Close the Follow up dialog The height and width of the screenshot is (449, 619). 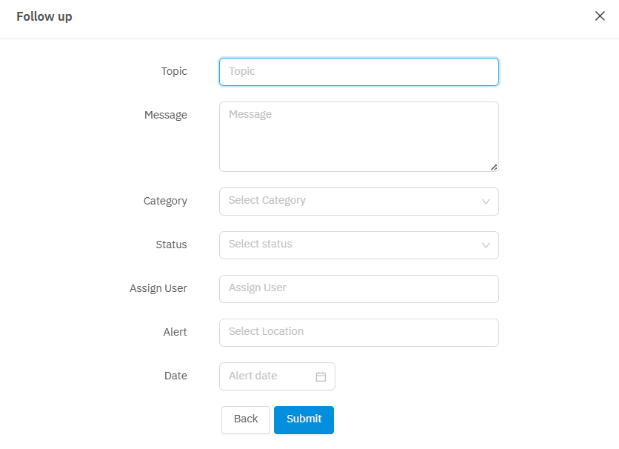tap(600, 16)
